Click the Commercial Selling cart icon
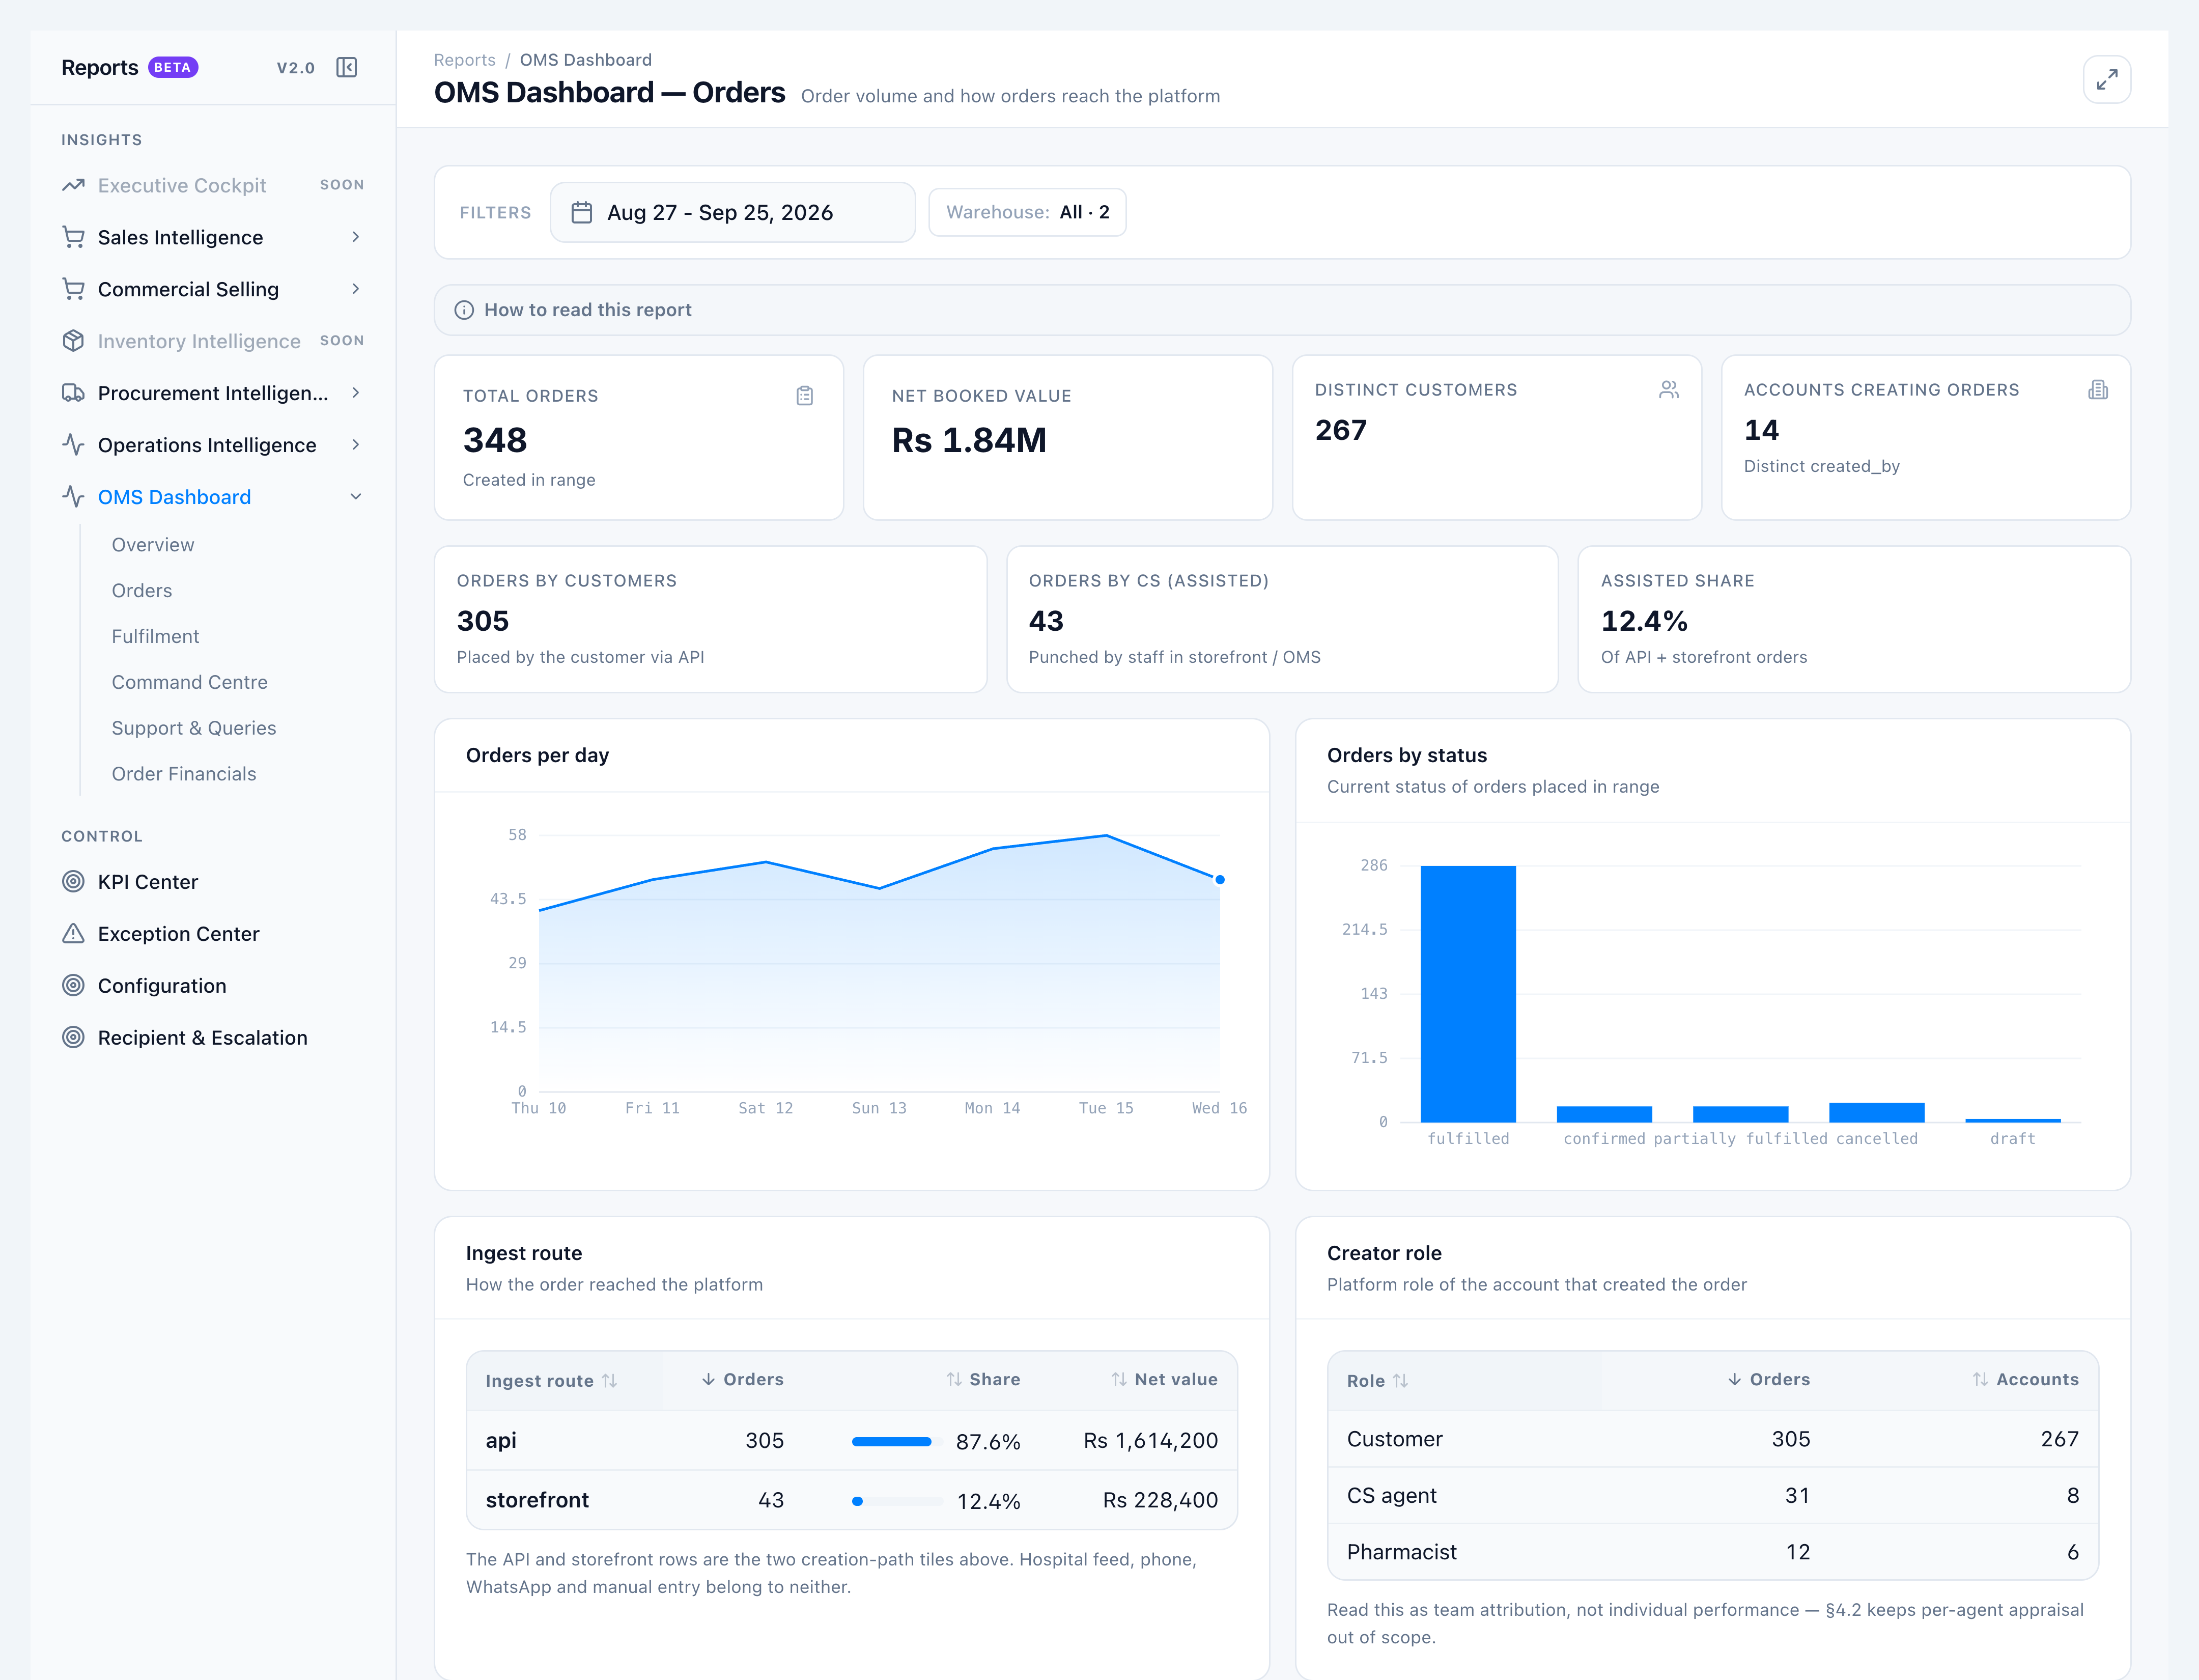Image resolution: width=2199 pixels, height=1680 pixels. 73,289
